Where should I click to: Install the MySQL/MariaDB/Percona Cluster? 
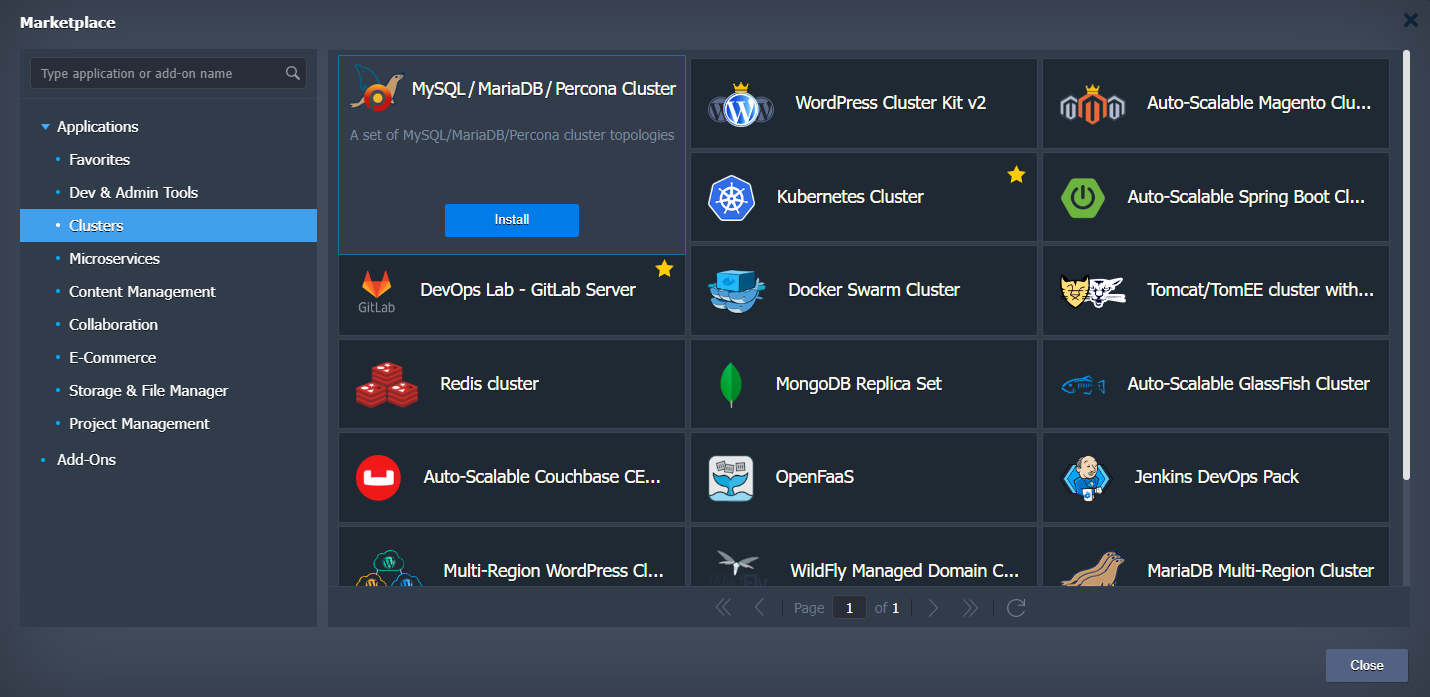coord(512,220)
